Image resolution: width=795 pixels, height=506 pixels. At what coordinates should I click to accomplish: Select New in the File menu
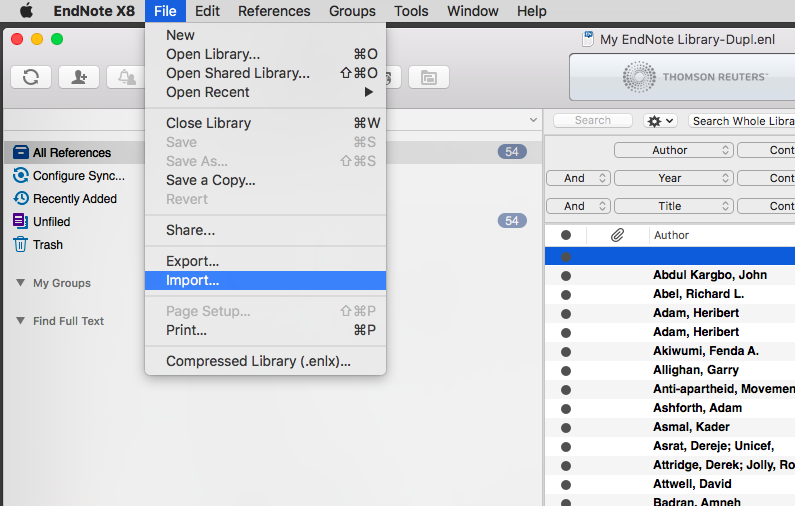265,35
